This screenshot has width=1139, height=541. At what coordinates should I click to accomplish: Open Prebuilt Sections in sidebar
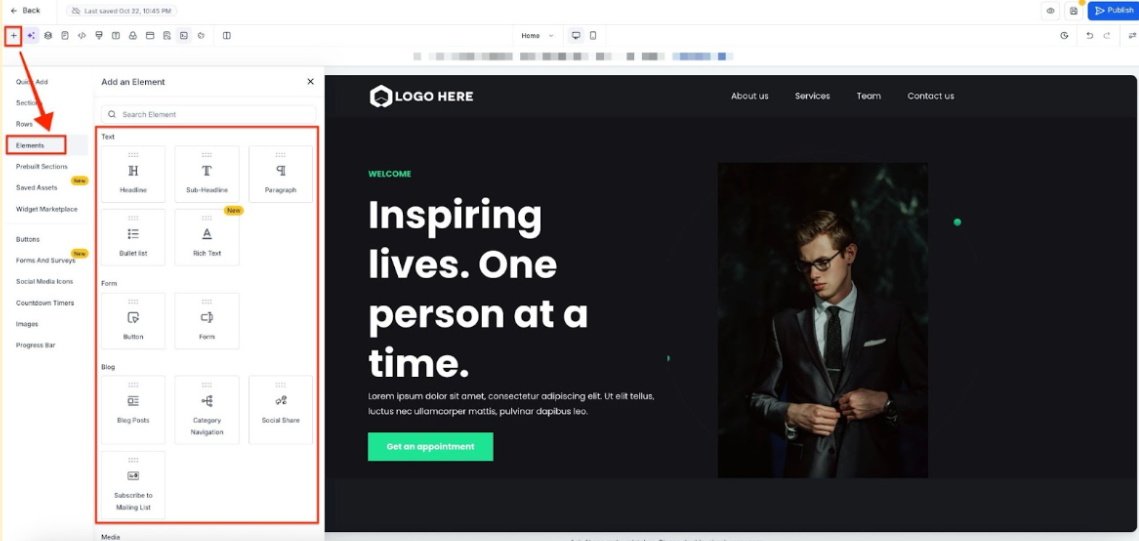coord(42,167)
